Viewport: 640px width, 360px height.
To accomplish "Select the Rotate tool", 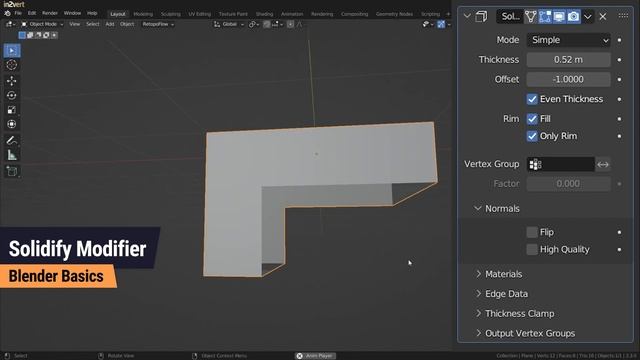I will point(12,95).
